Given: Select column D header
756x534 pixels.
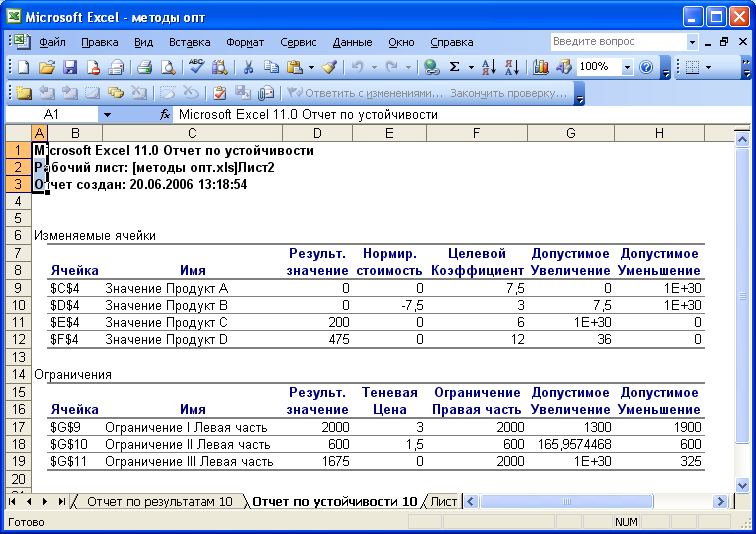Looking at the screenshot, I should pyautogui.click(x=317, y=133).
